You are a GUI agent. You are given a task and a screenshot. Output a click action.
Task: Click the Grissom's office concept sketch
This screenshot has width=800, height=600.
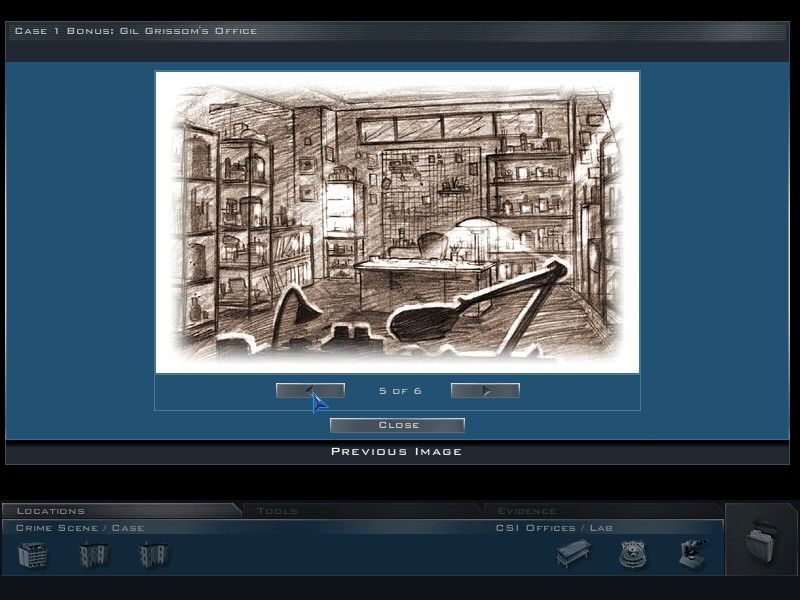tap(397, 221)
